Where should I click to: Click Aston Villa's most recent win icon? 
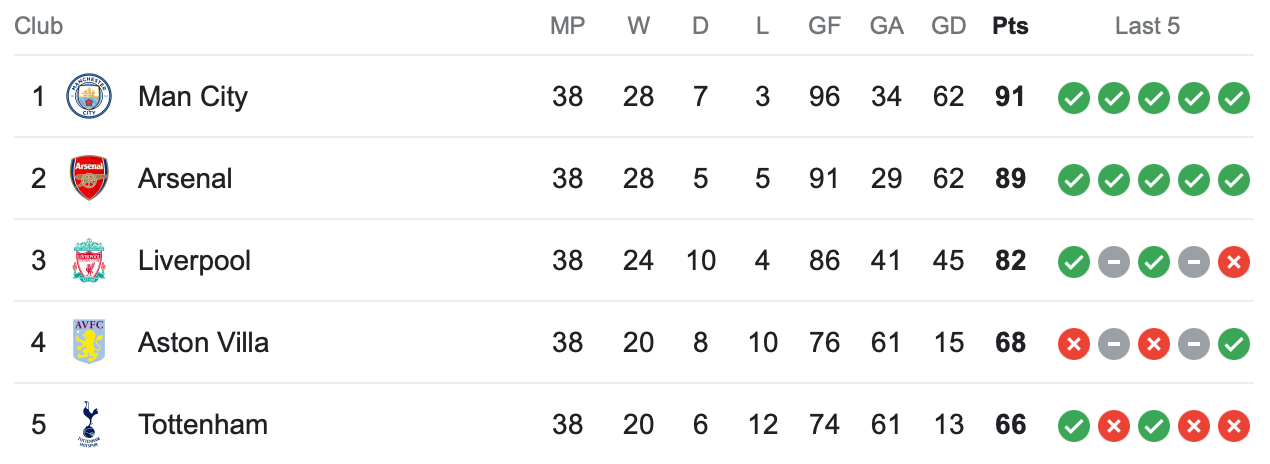point(1234,344)
